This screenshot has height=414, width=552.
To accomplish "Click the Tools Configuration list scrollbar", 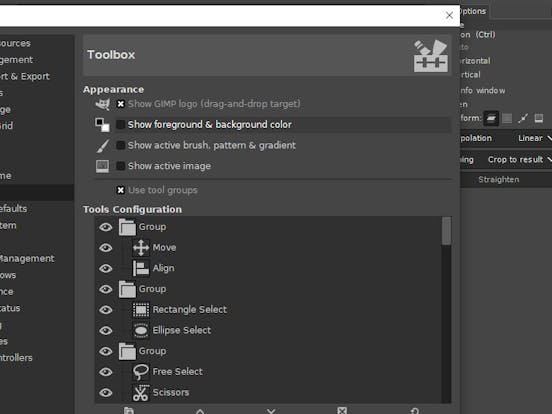I will click(x=446, y=231).
